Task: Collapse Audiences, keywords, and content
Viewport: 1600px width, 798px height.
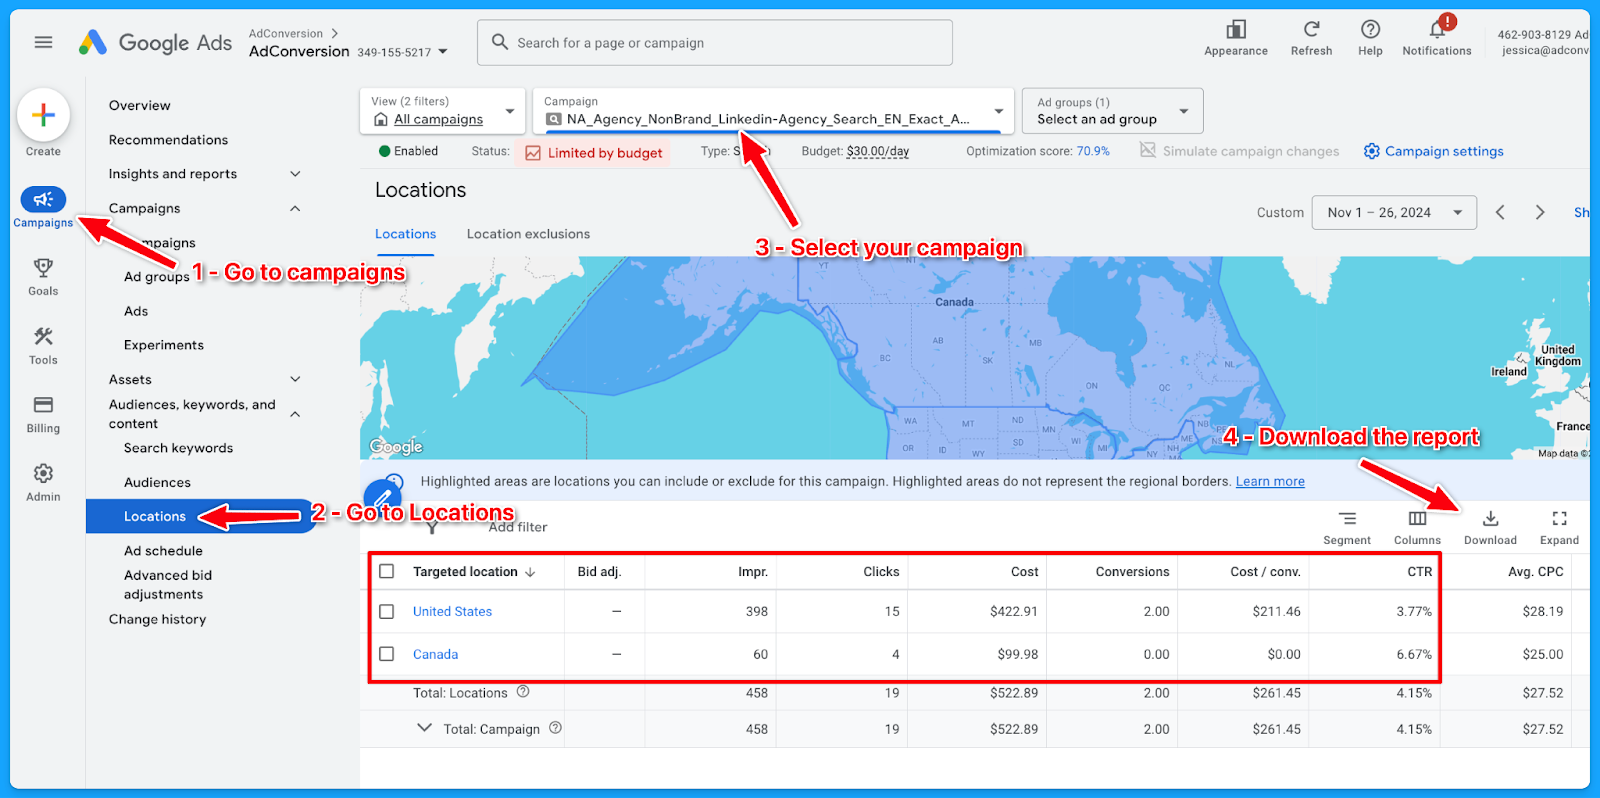Action: click(295, 414)
